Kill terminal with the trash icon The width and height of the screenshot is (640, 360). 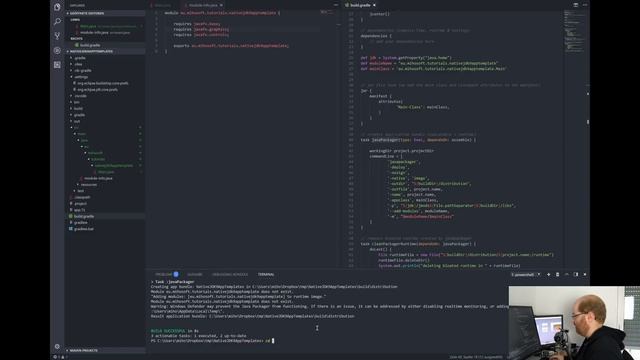(x=558, y=274)
